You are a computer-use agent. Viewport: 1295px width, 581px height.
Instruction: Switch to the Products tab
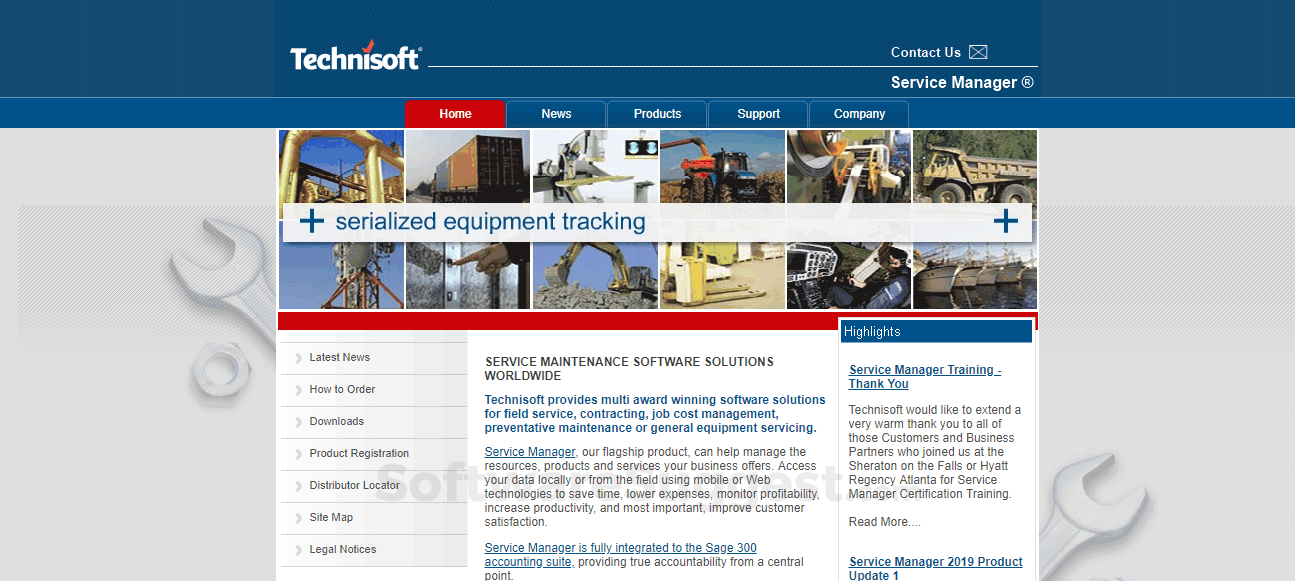[x=656, y=113]
